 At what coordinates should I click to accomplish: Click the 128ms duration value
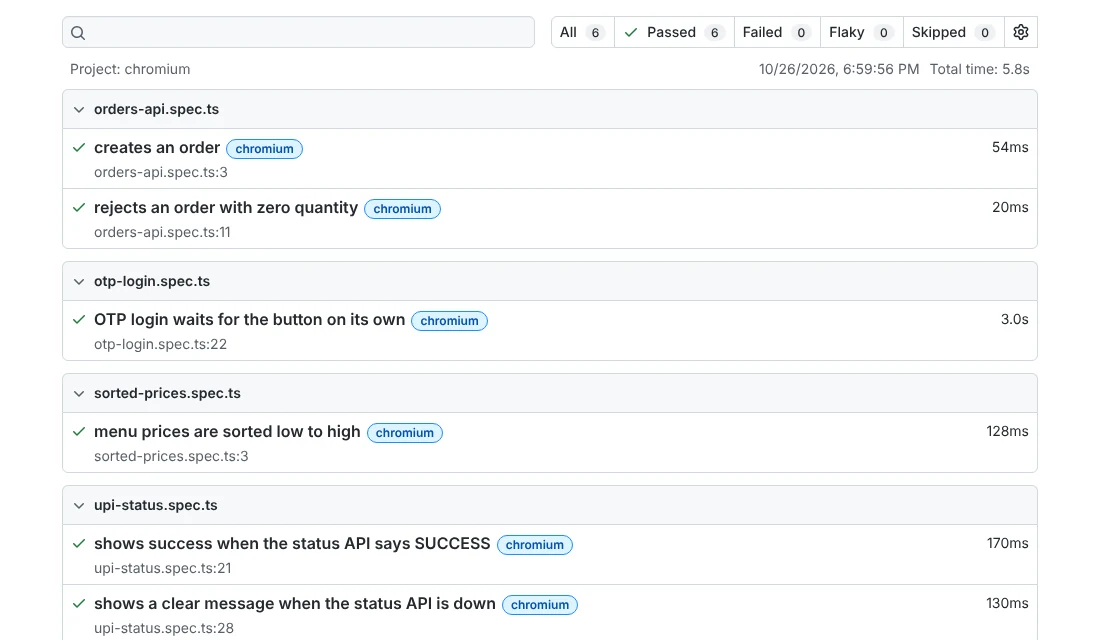tap(1007, 431)
